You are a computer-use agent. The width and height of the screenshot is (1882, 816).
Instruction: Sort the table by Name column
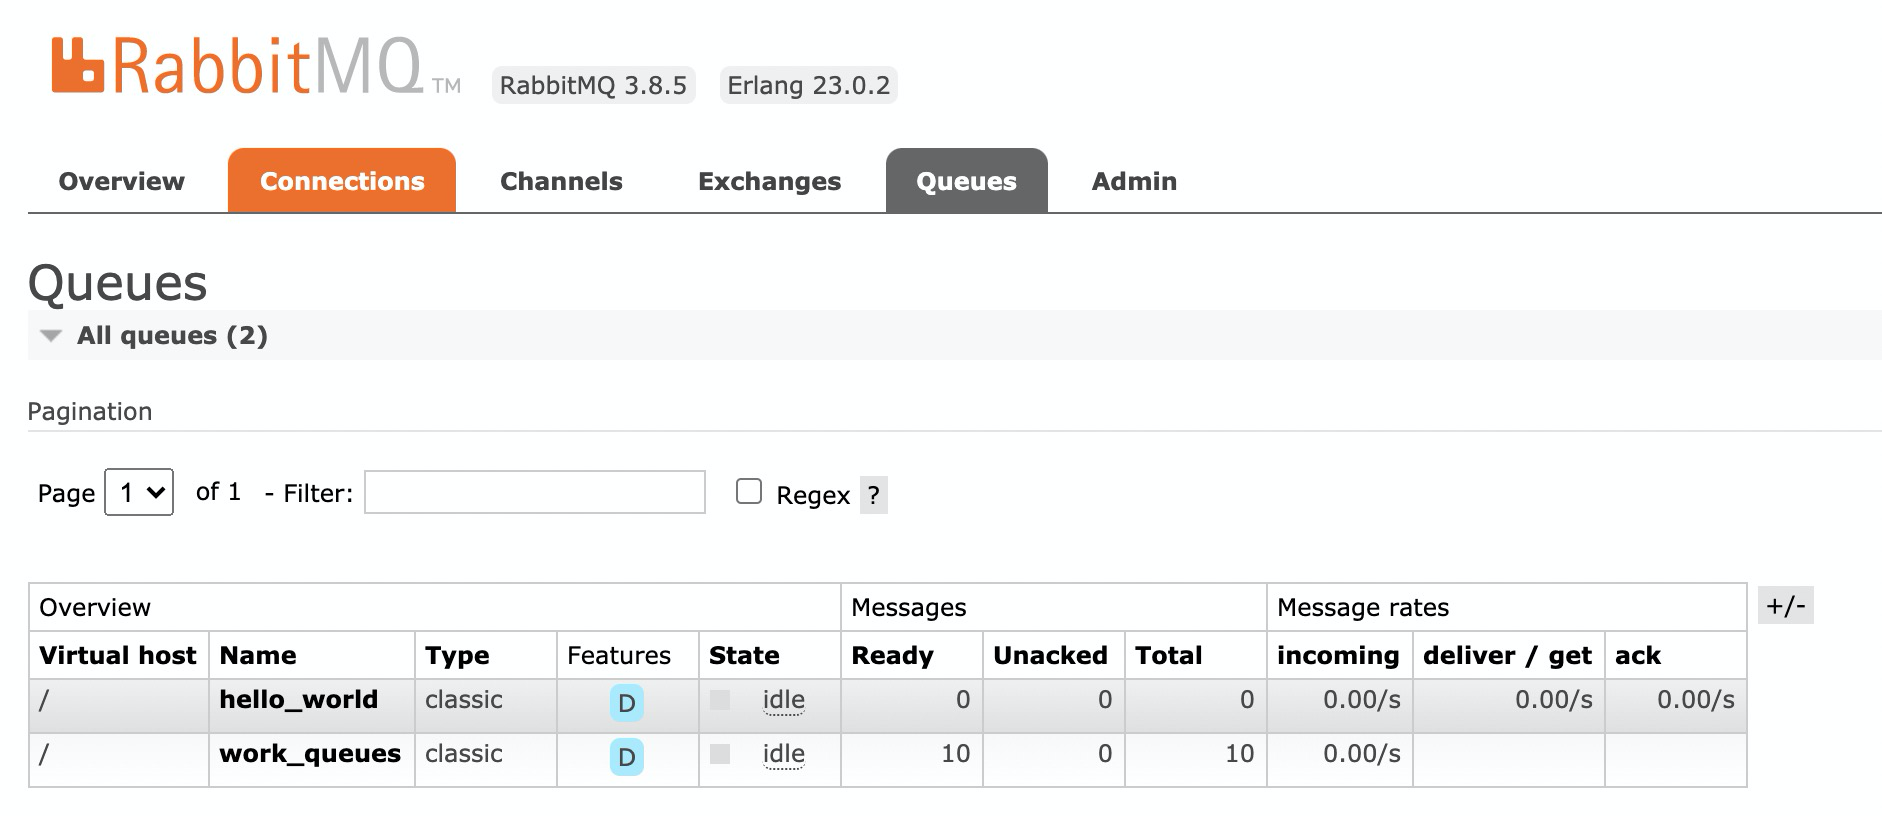coord(258,655)
